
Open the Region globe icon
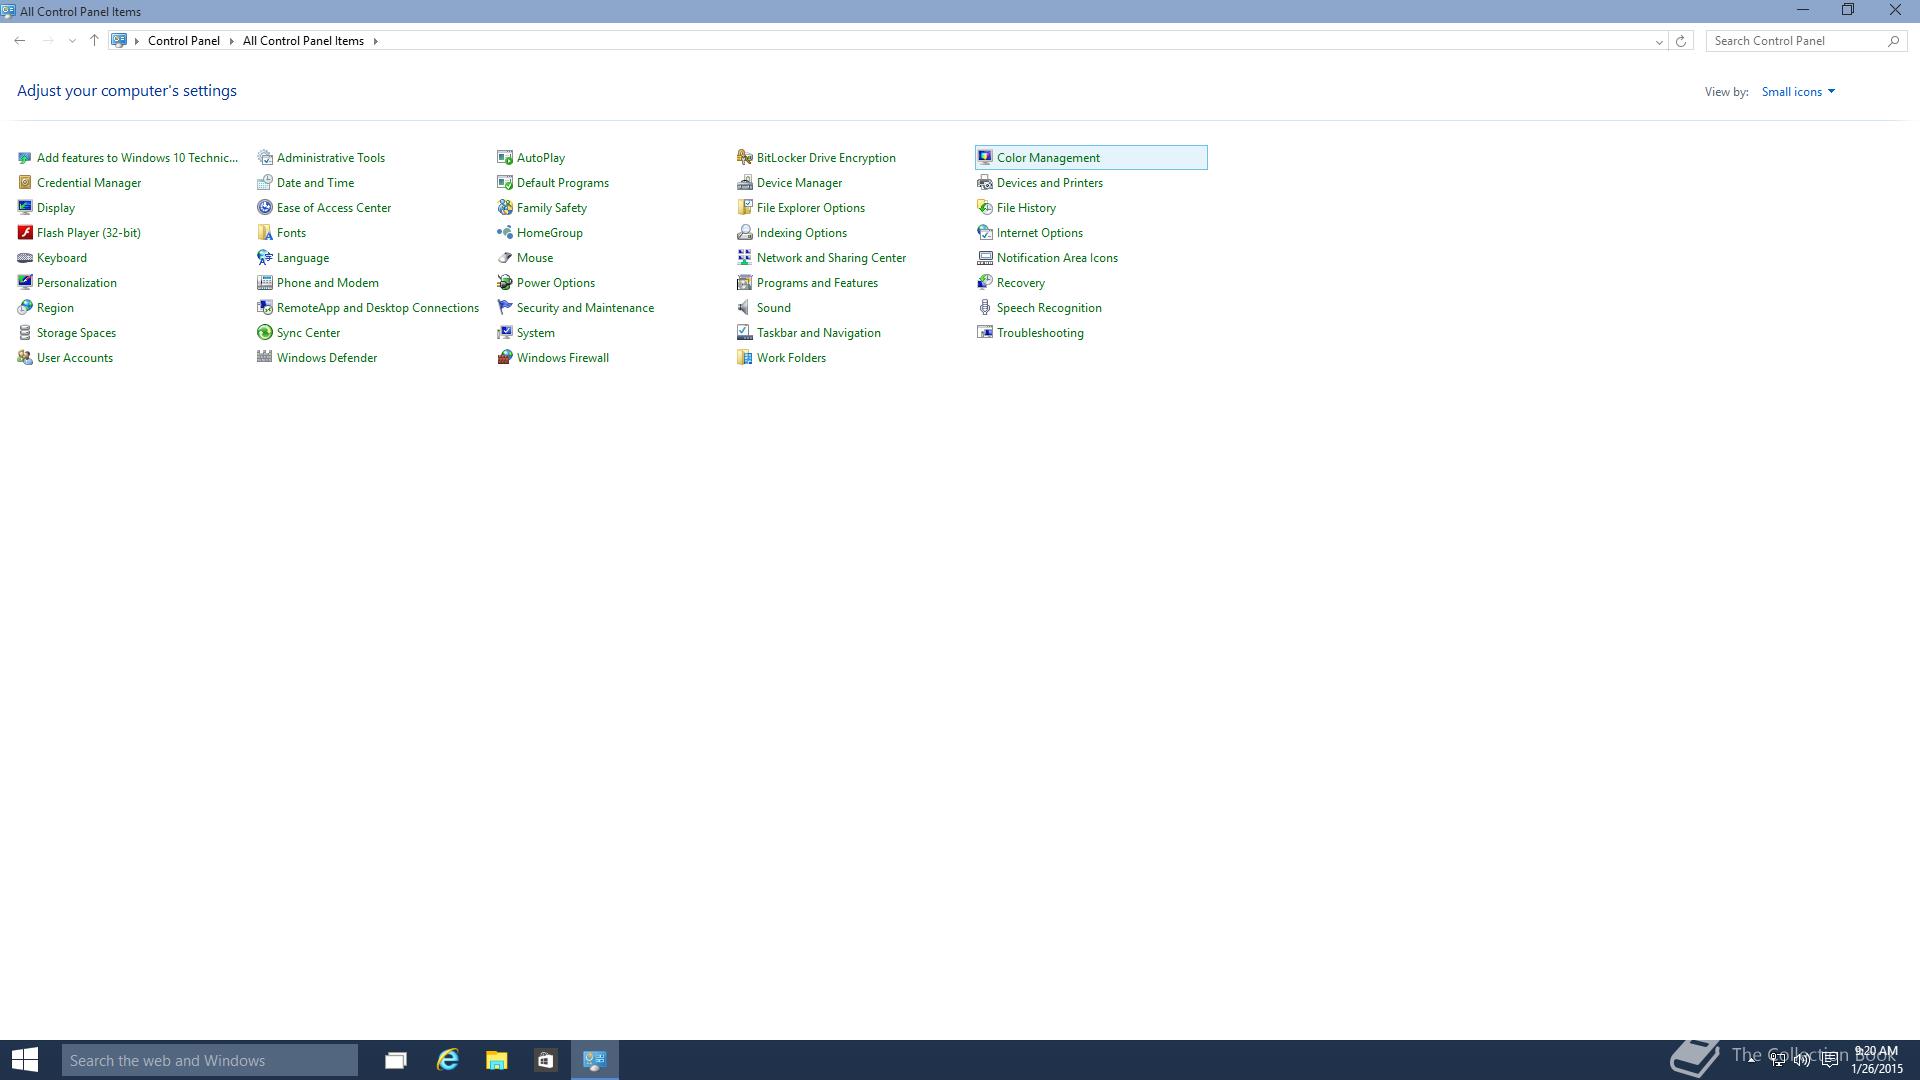click(x=25, y=307)
